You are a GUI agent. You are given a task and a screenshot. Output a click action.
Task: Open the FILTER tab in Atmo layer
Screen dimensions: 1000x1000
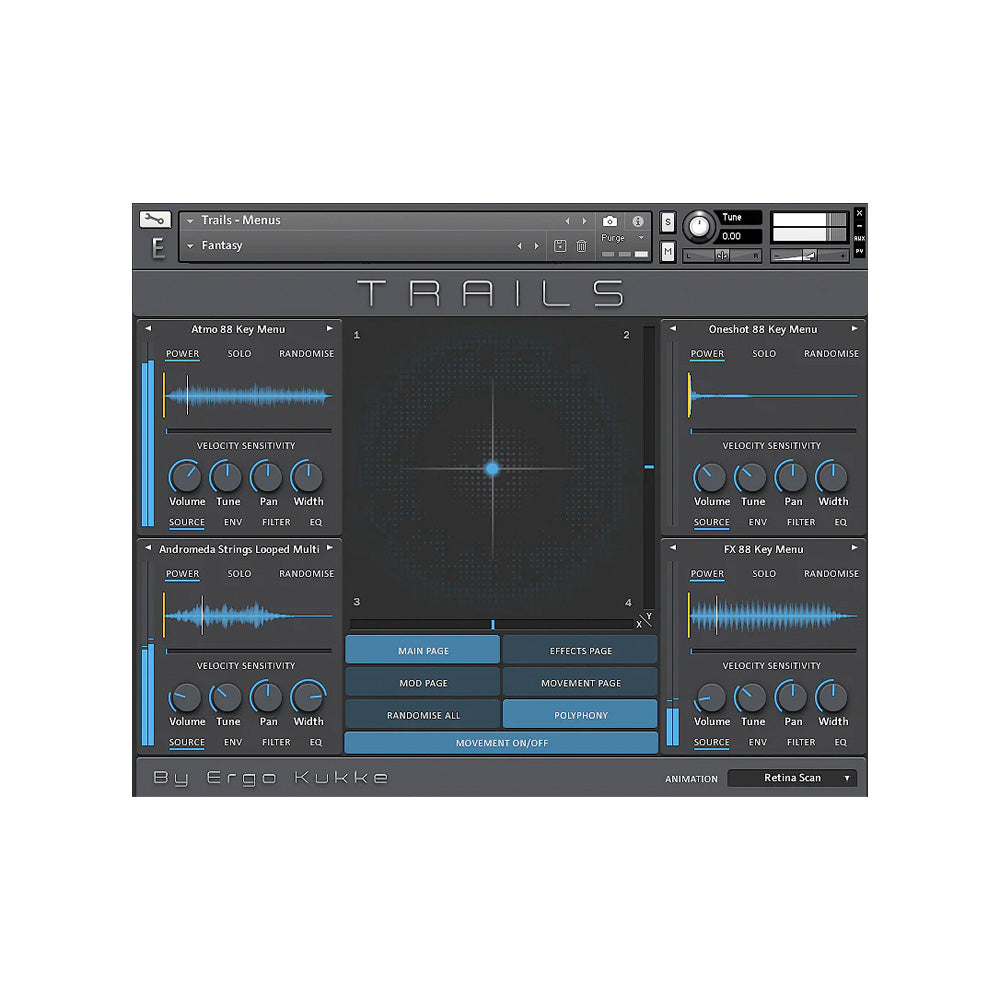[276, 522]
